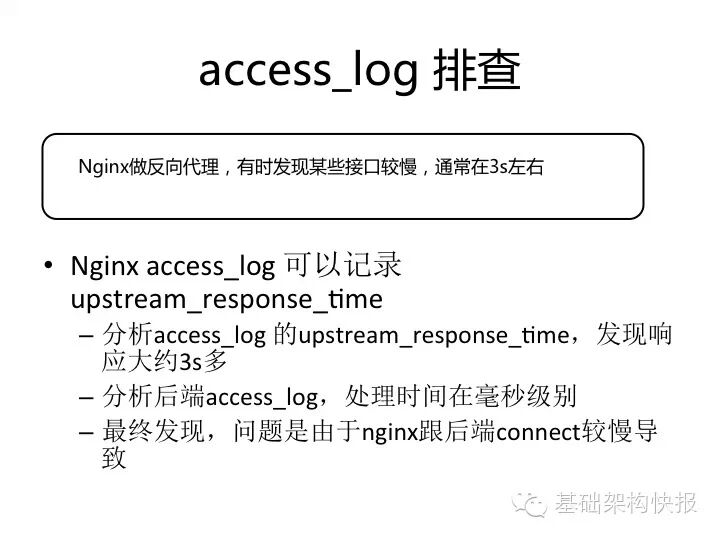Select the rounded box with Nginx反向代理 text

pyautogui.click(x=343, y=176)
